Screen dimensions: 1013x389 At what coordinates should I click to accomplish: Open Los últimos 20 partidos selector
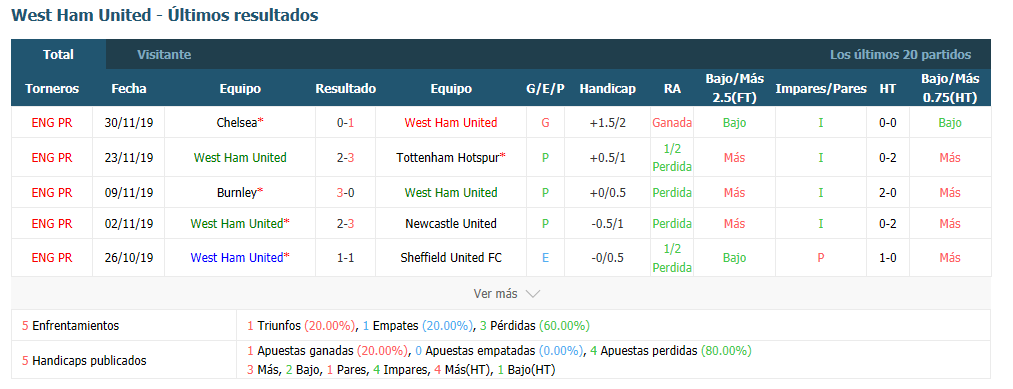tap(900, 55)
